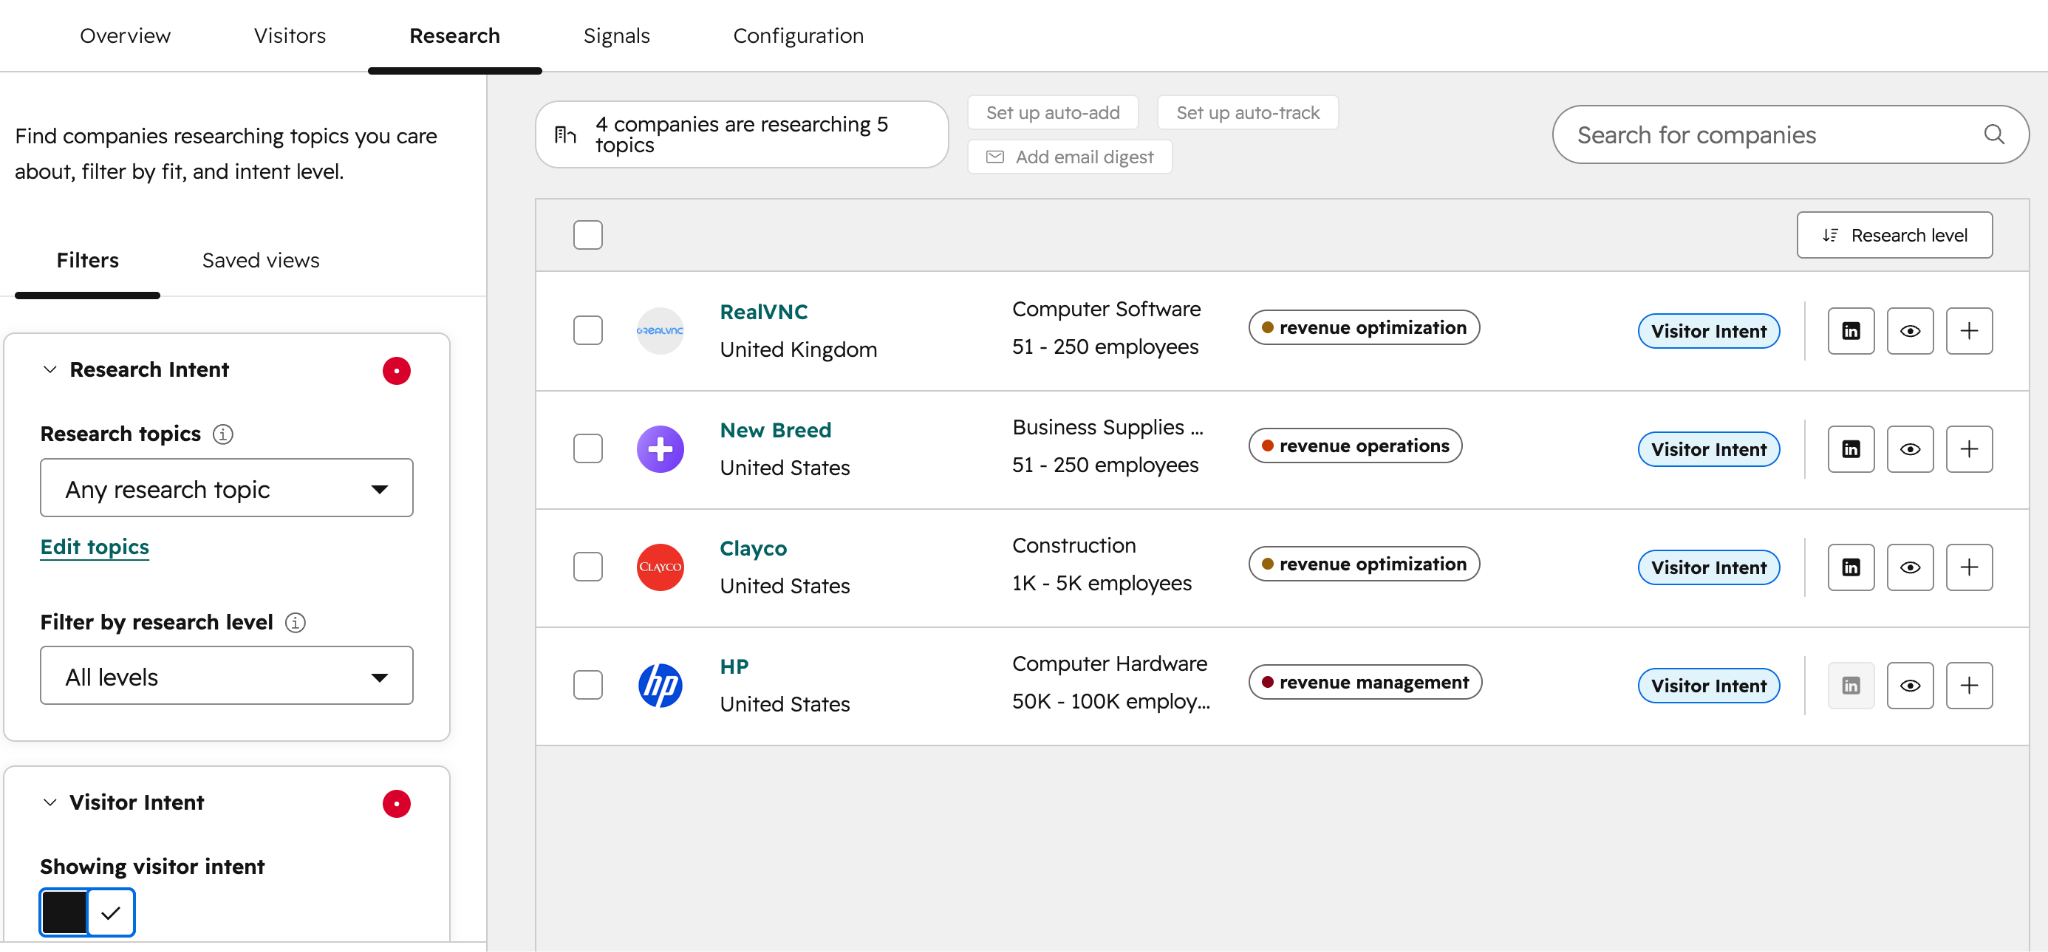Open the Clayco company link
The image size is (2048, 952).
753,548
